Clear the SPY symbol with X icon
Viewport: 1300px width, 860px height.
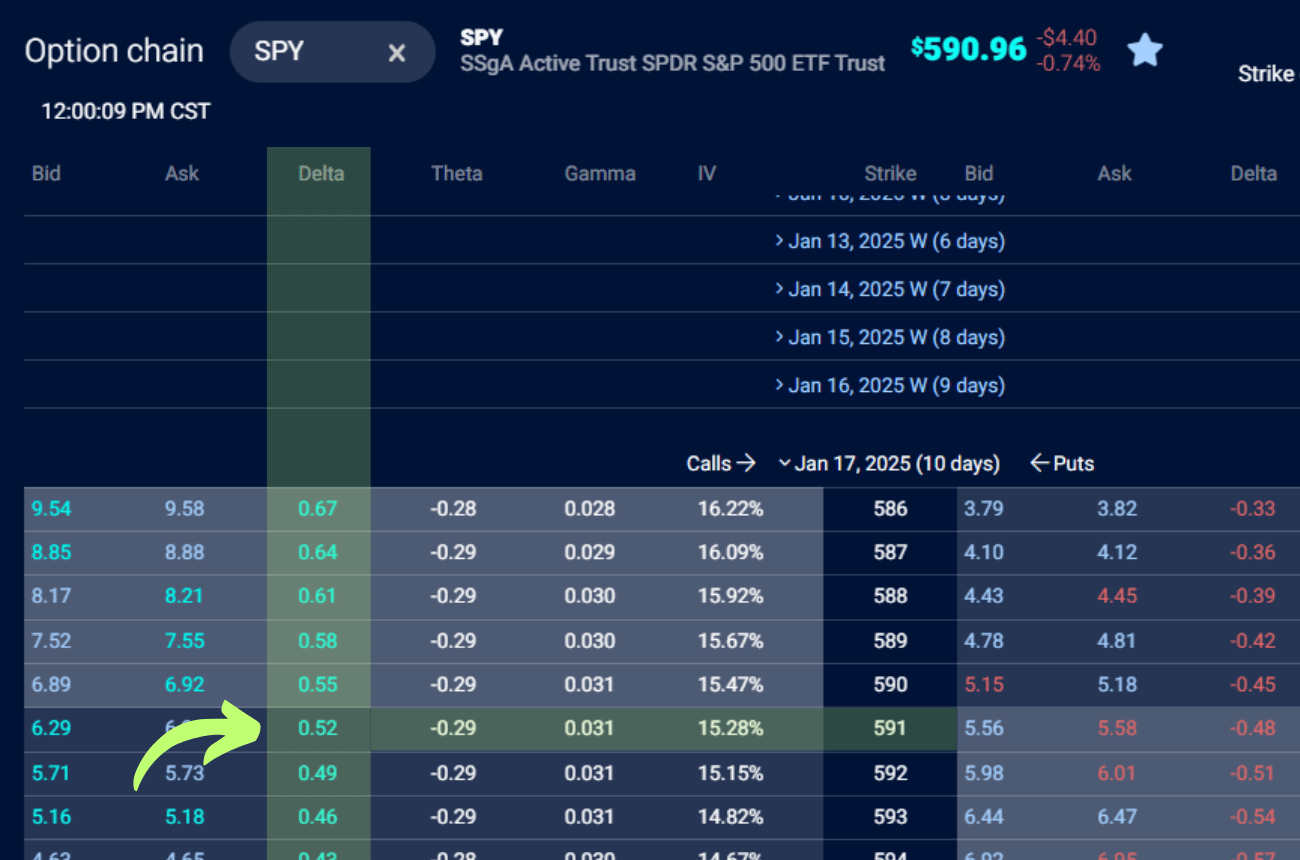tap(397, 52)
